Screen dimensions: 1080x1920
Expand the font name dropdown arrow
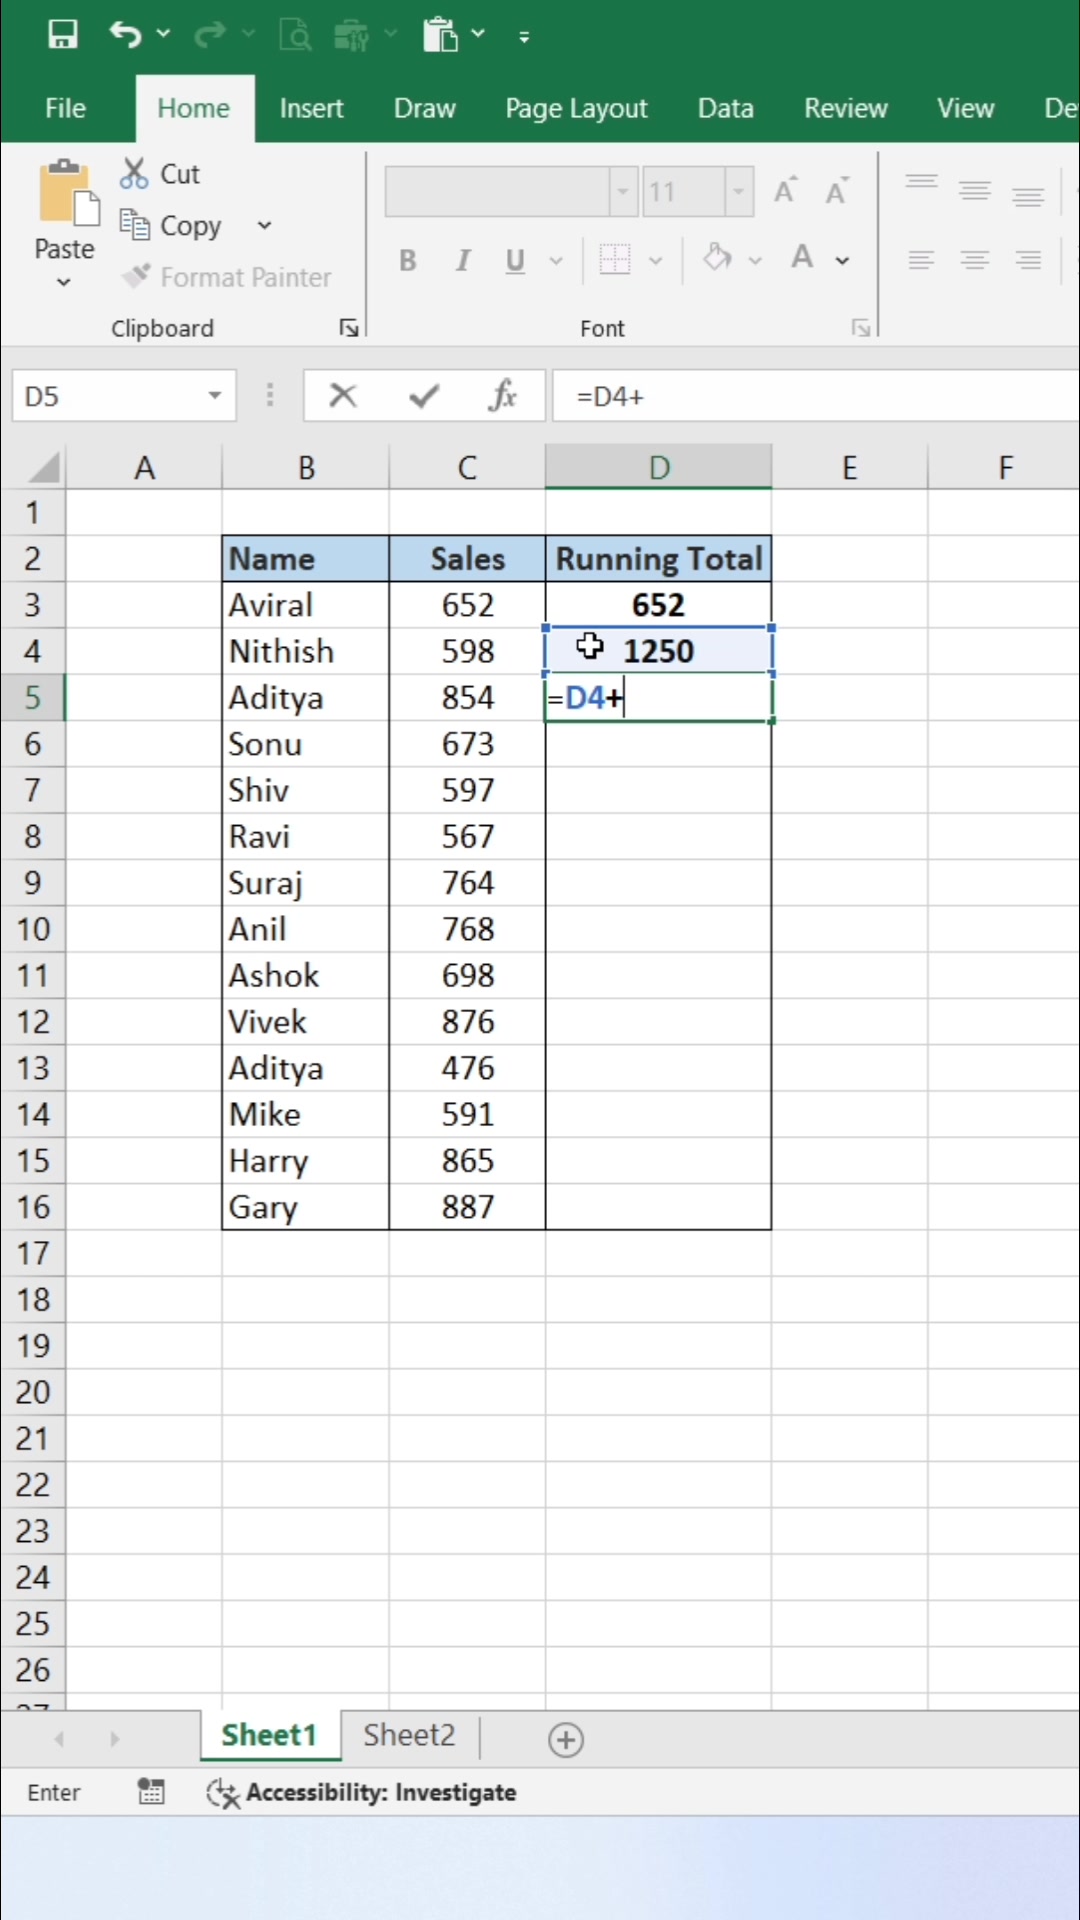tap(622, 191)
